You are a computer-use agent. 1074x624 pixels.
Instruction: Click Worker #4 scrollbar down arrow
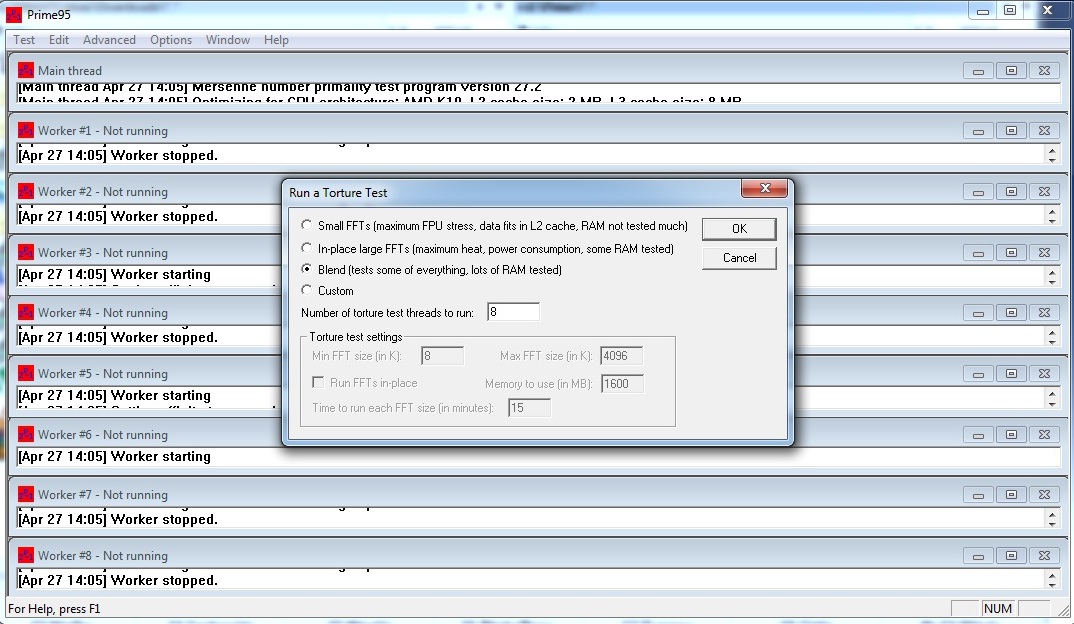point(1052,341)
